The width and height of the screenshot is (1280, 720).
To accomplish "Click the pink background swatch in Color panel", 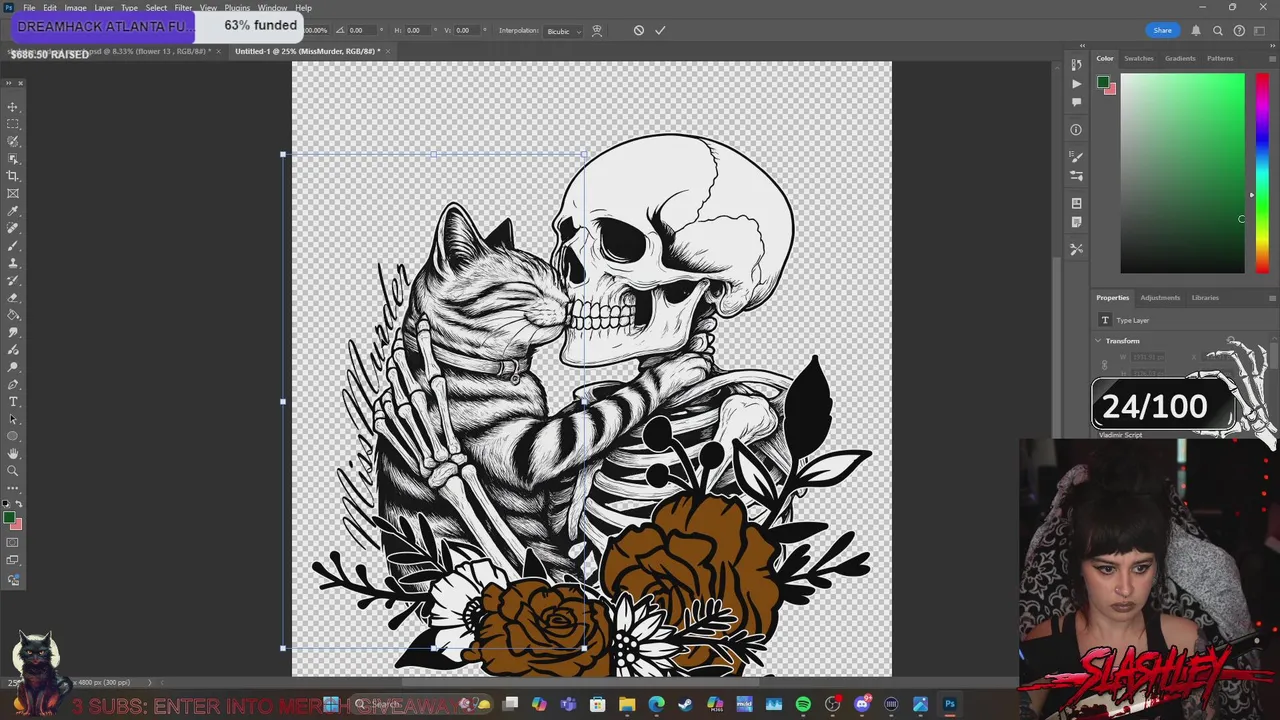I will pyautogui.click(x=1110, y=90).
